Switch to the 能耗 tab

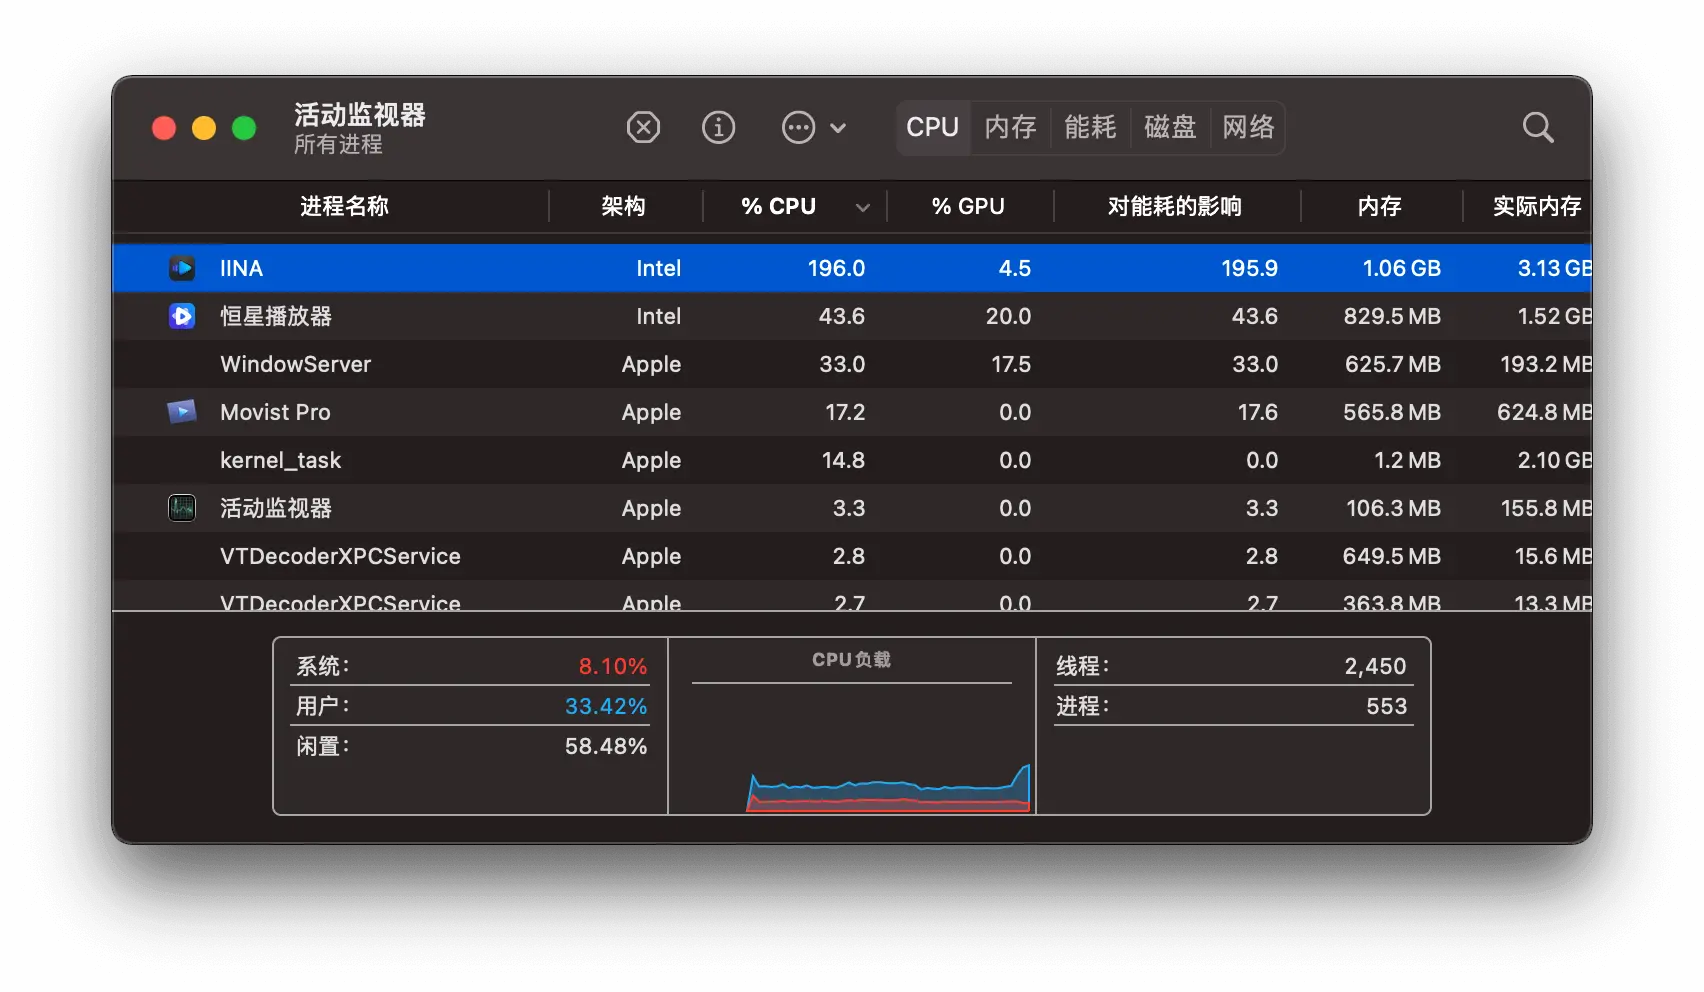point(1090,128)
